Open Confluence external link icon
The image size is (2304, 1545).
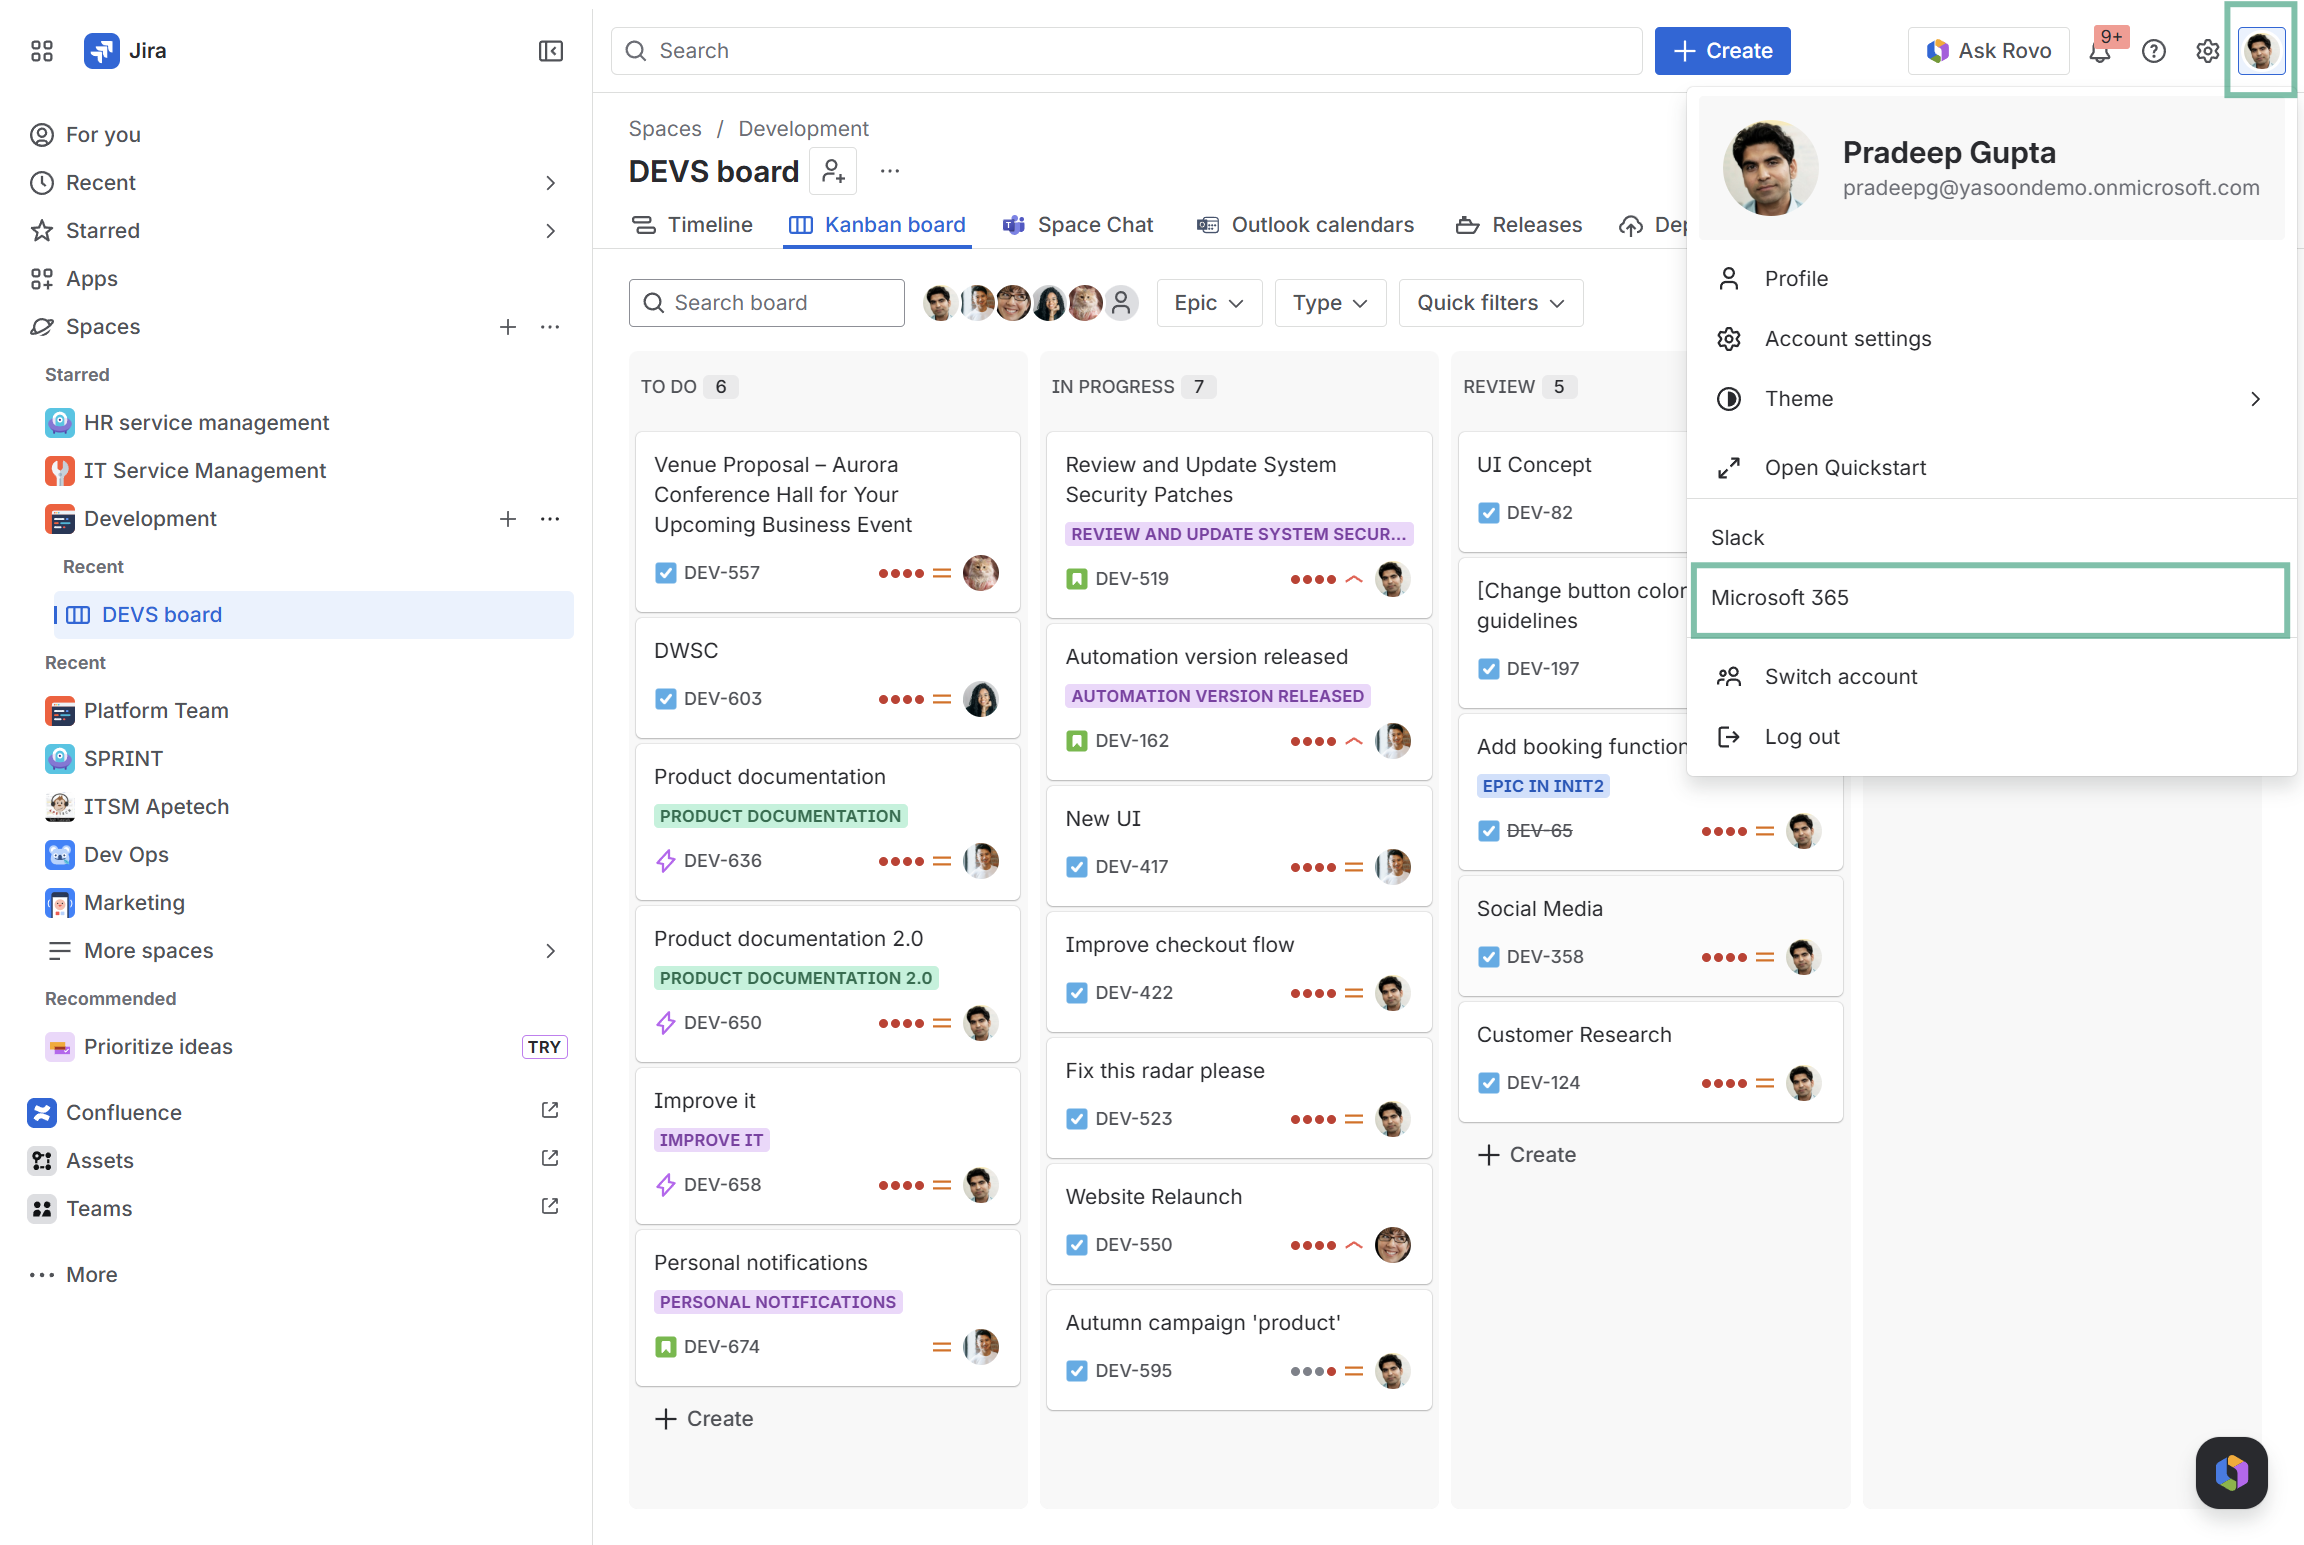pyautogui.click(x=550, y=1111)
